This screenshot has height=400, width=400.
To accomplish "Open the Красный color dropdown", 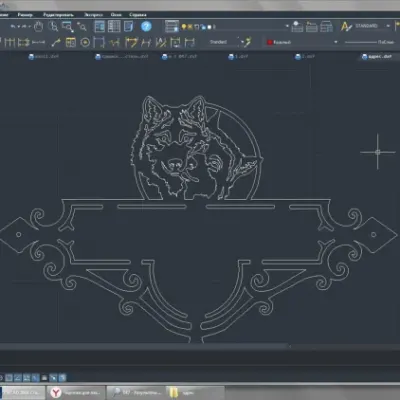I will tap(302, 42).
